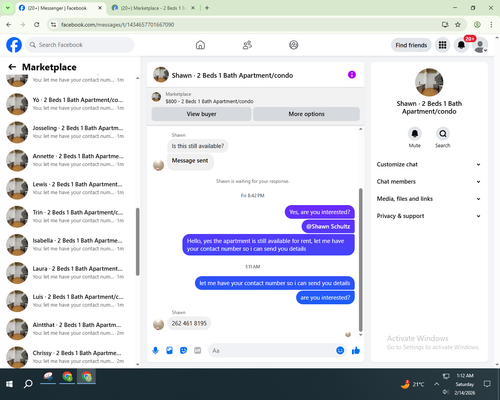Click the Search Facebook field
This screenshot has height=400, width=500.
click(80, 45)
